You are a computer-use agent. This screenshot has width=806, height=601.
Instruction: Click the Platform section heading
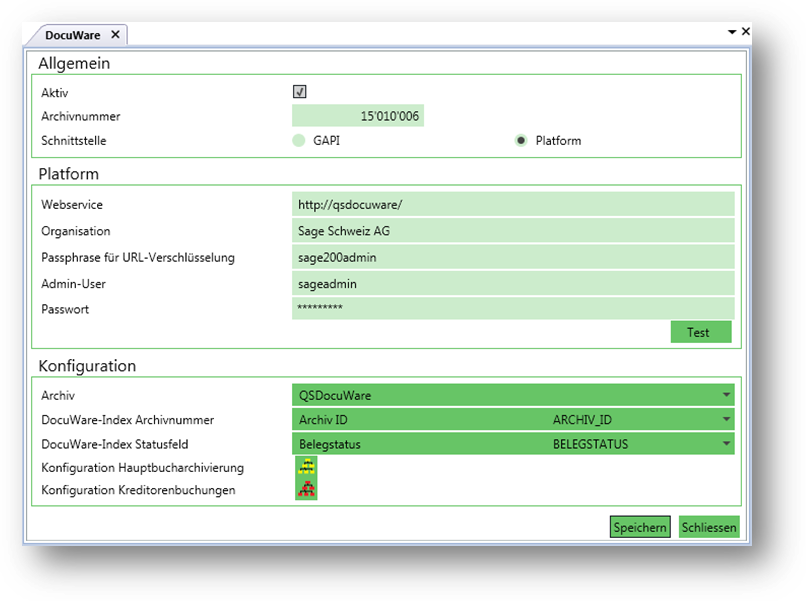tap(68, 174)
